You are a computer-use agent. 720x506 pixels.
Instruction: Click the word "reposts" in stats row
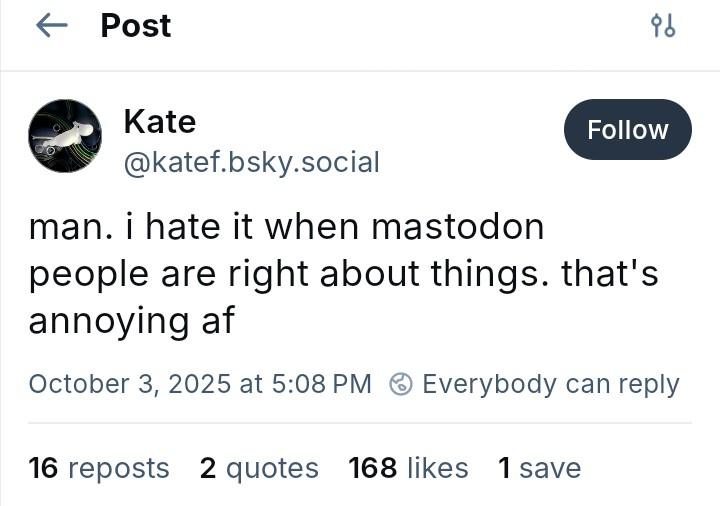coord(118,468)
